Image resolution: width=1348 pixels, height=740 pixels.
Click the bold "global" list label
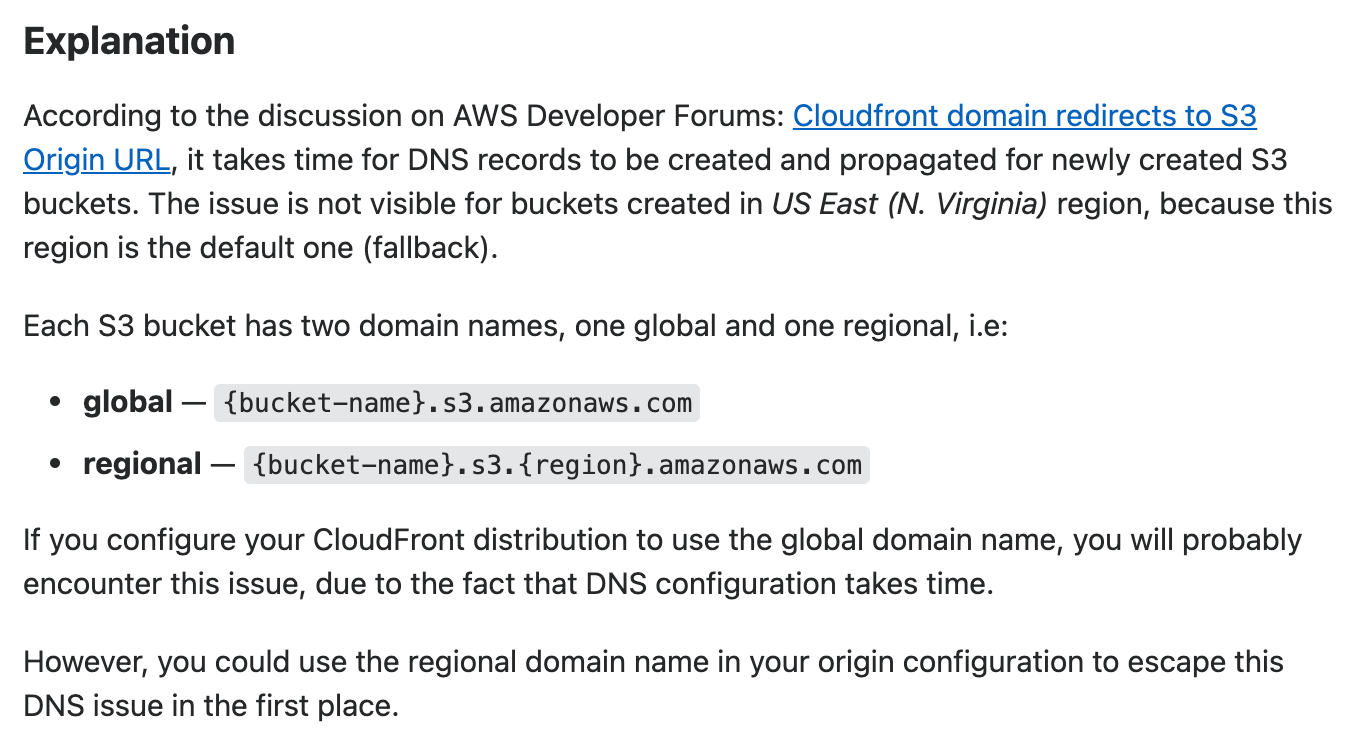(x=128, y=402)
